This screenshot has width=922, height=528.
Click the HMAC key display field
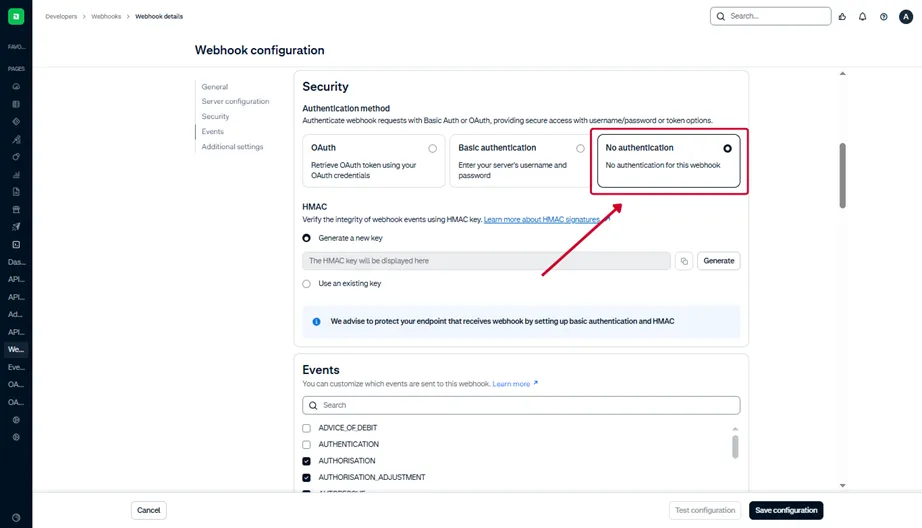pos(486,261)
